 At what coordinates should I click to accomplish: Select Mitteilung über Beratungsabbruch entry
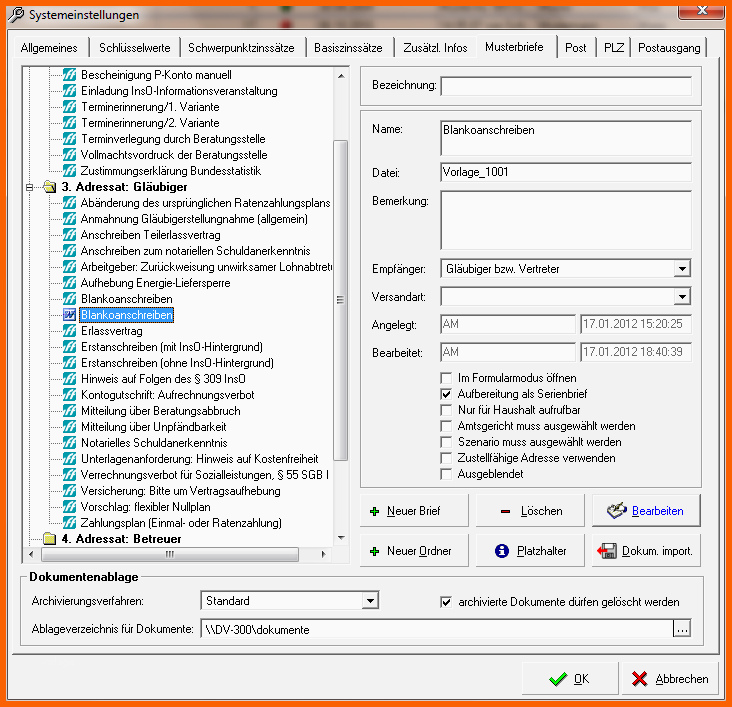pyautogui.click(x=161, y=410)
